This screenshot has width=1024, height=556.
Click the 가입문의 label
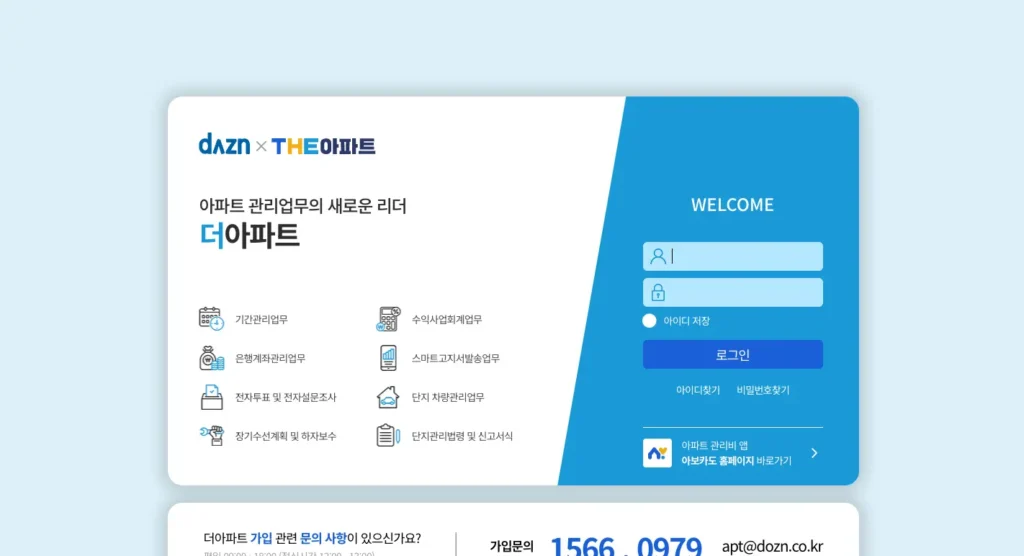tap(511, 546)
